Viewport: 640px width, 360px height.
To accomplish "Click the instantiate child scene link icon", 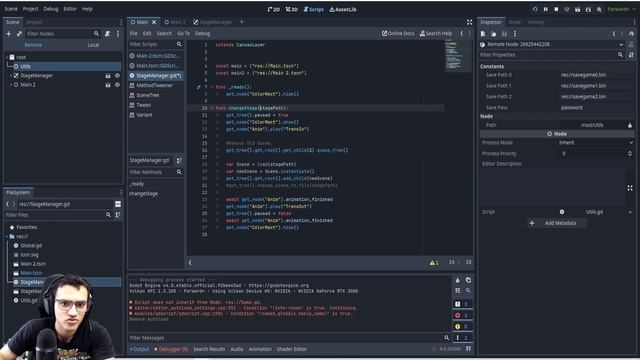I will [19, 34].
